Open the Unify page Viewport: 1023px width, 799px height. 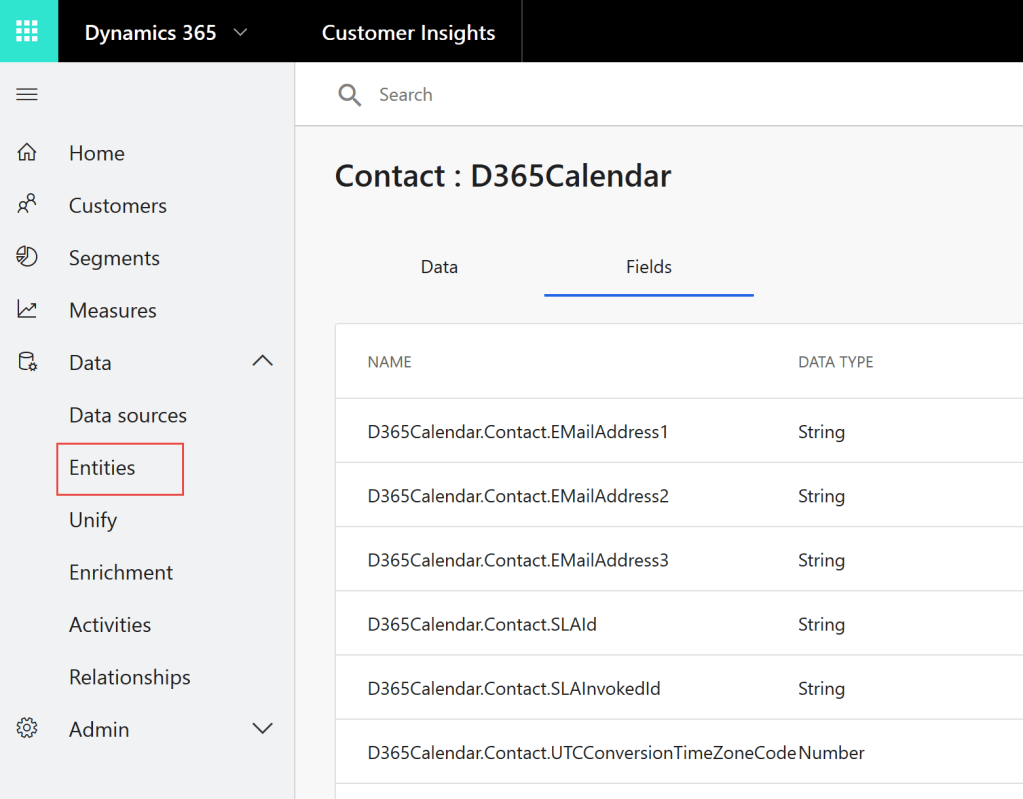point(93,520)
